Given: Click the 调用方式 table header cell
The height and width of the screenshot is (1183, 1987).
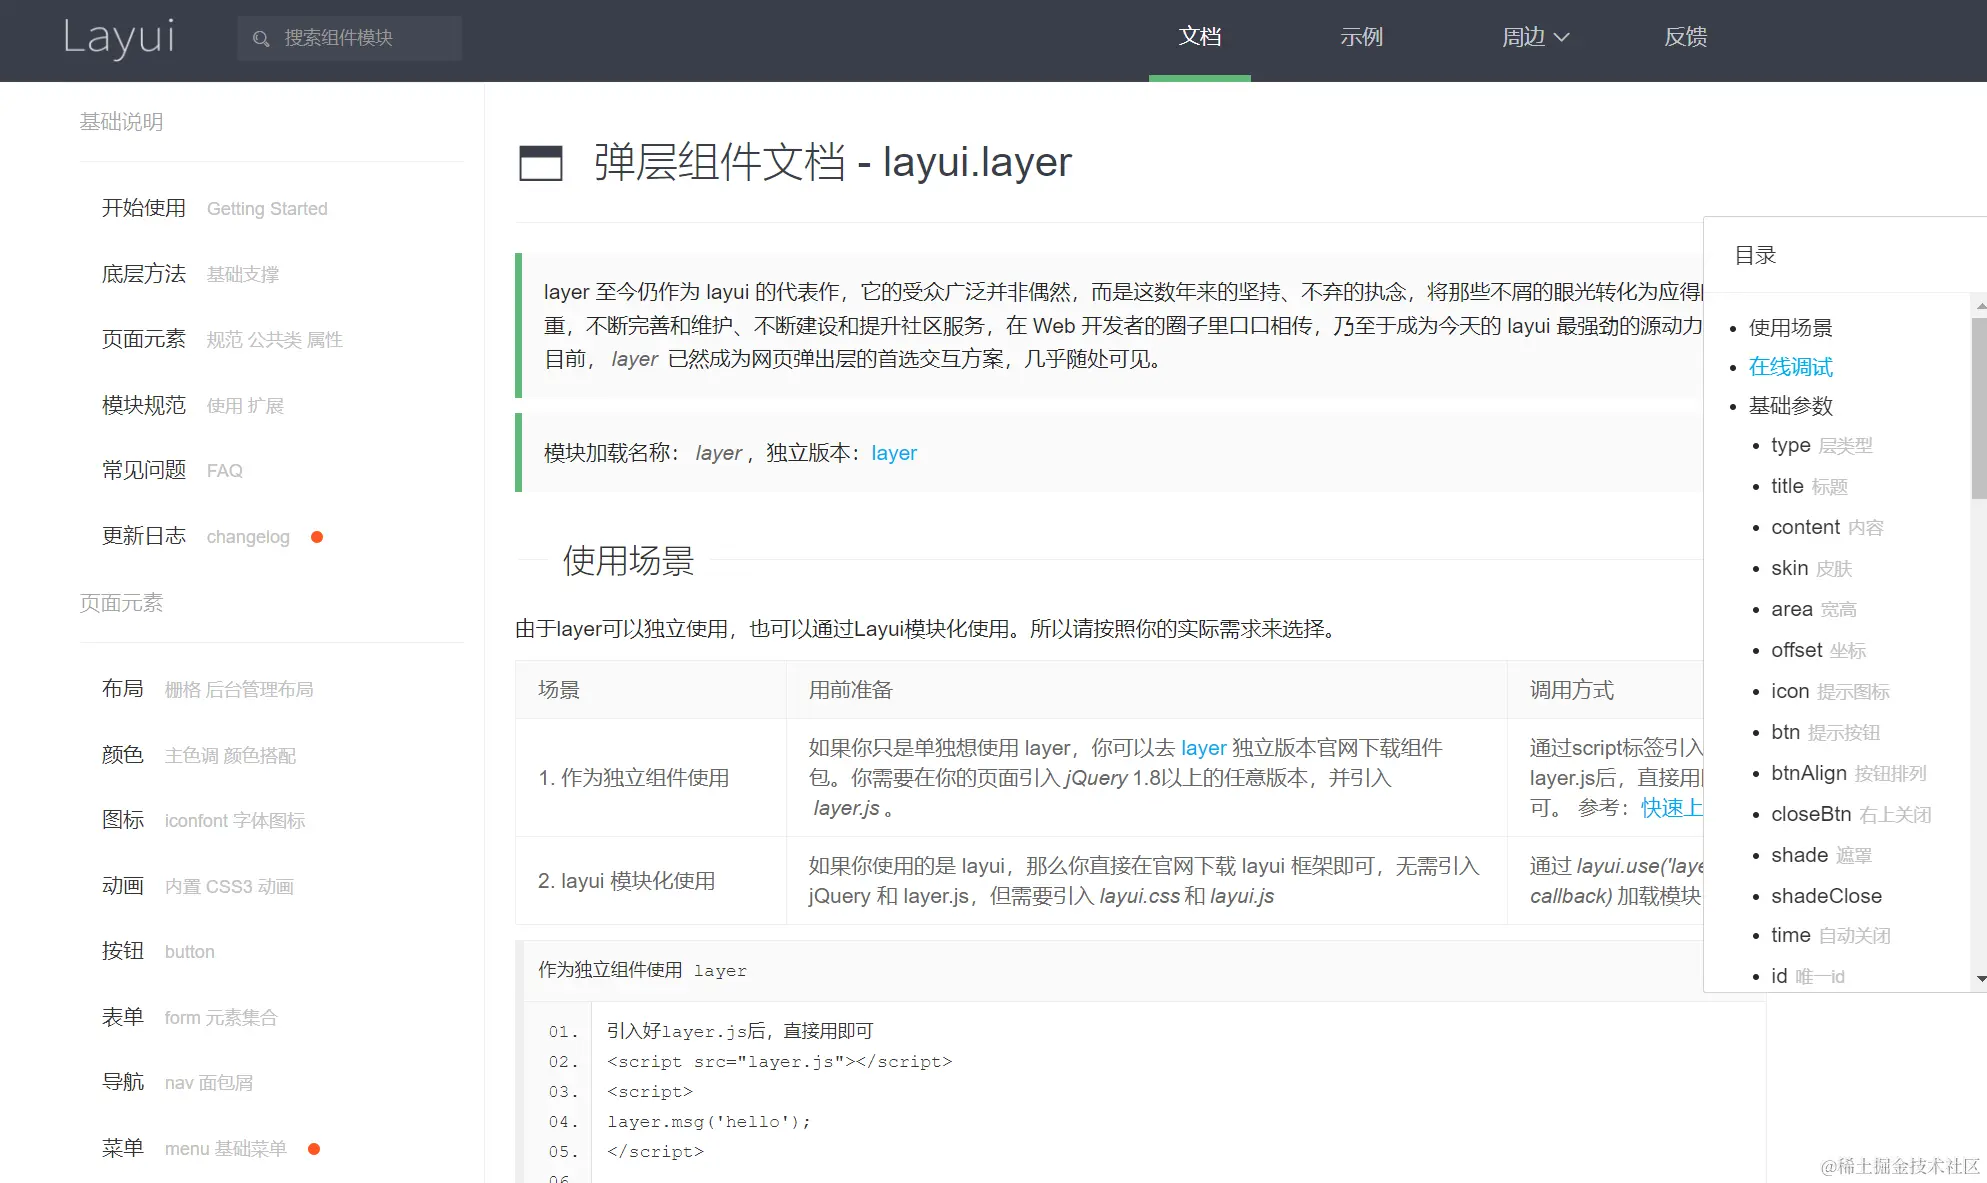Looking at the screenshot, I should 1605,690.
